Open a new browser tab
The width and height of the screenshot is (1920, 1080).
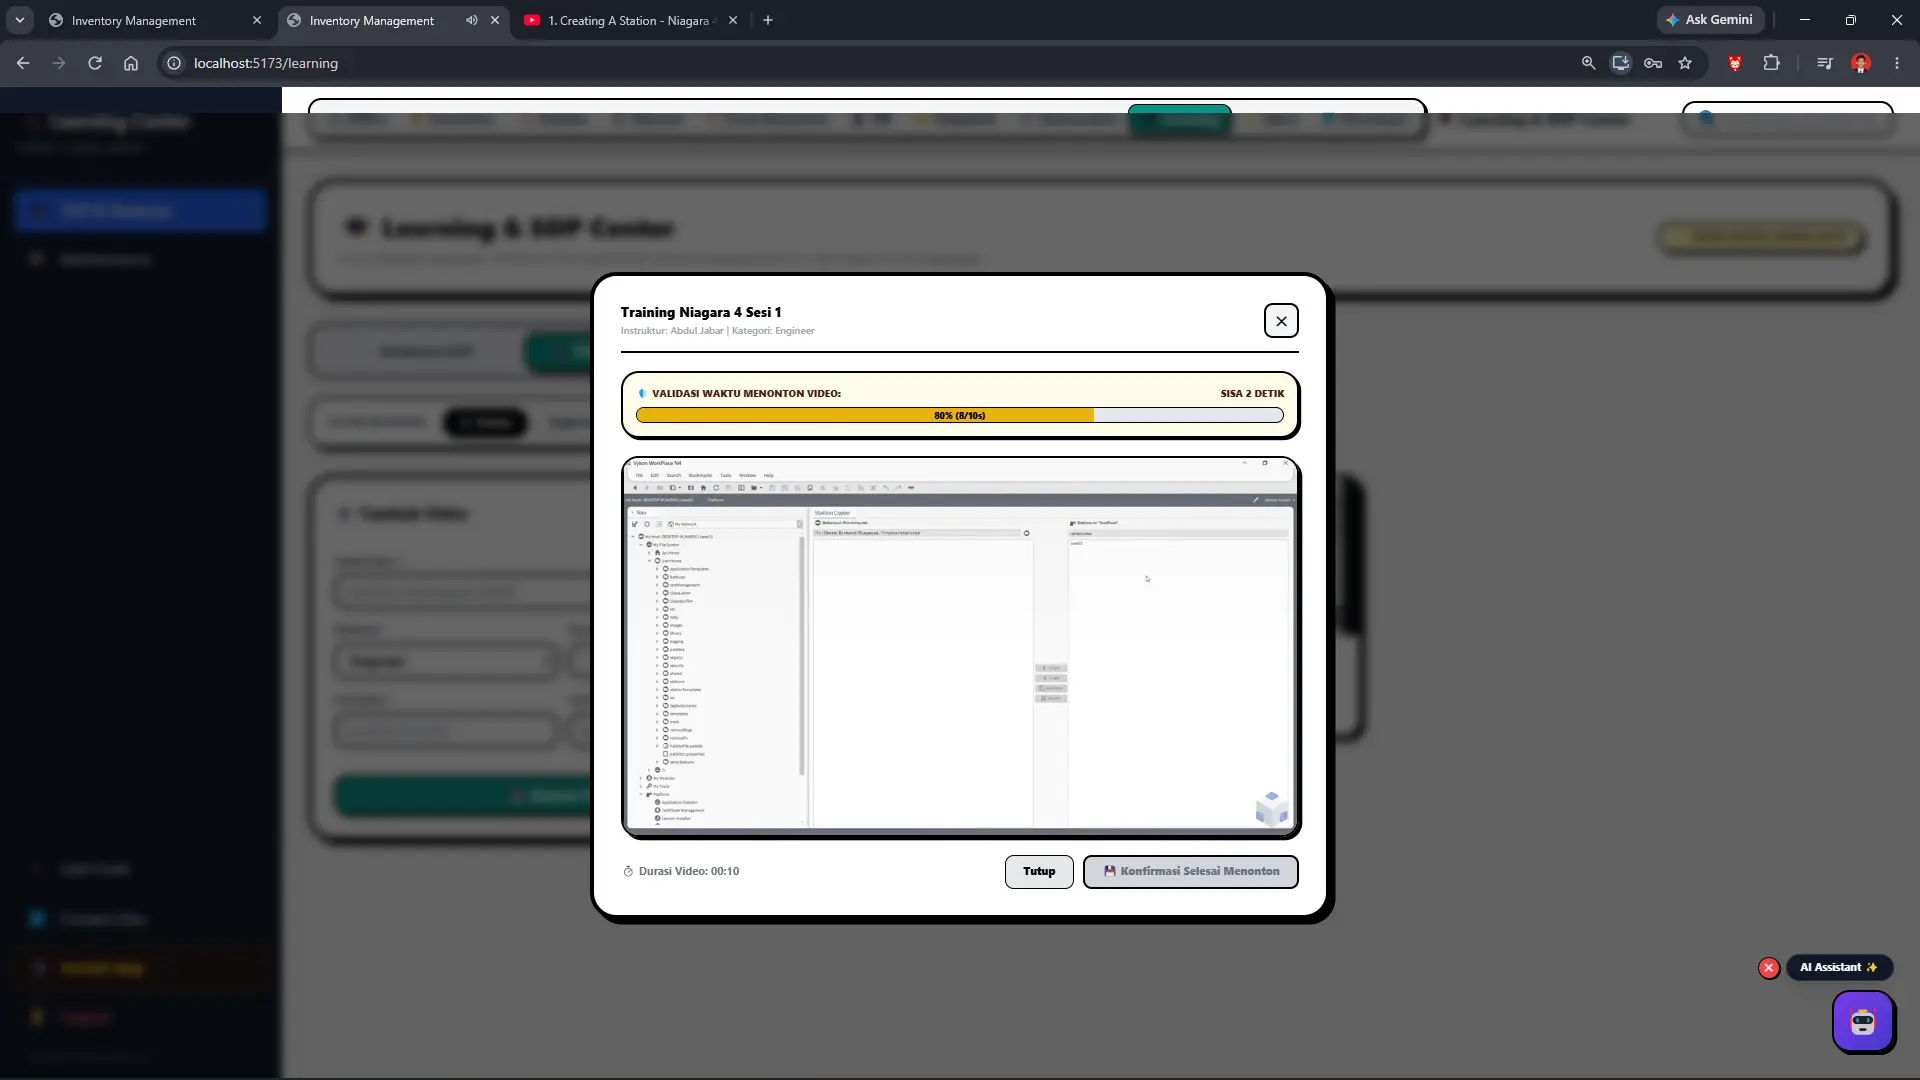[768, 20]
